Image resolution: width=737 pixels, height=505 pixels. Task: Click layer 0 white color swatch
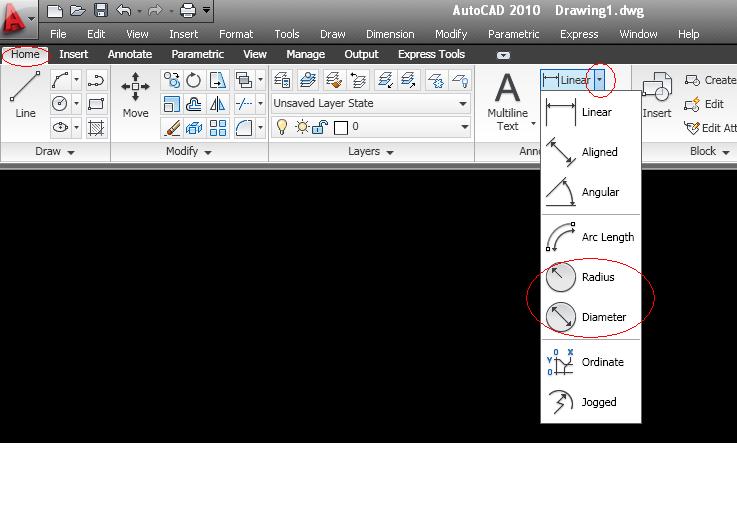pyautogui.click(x=341, y=127)
